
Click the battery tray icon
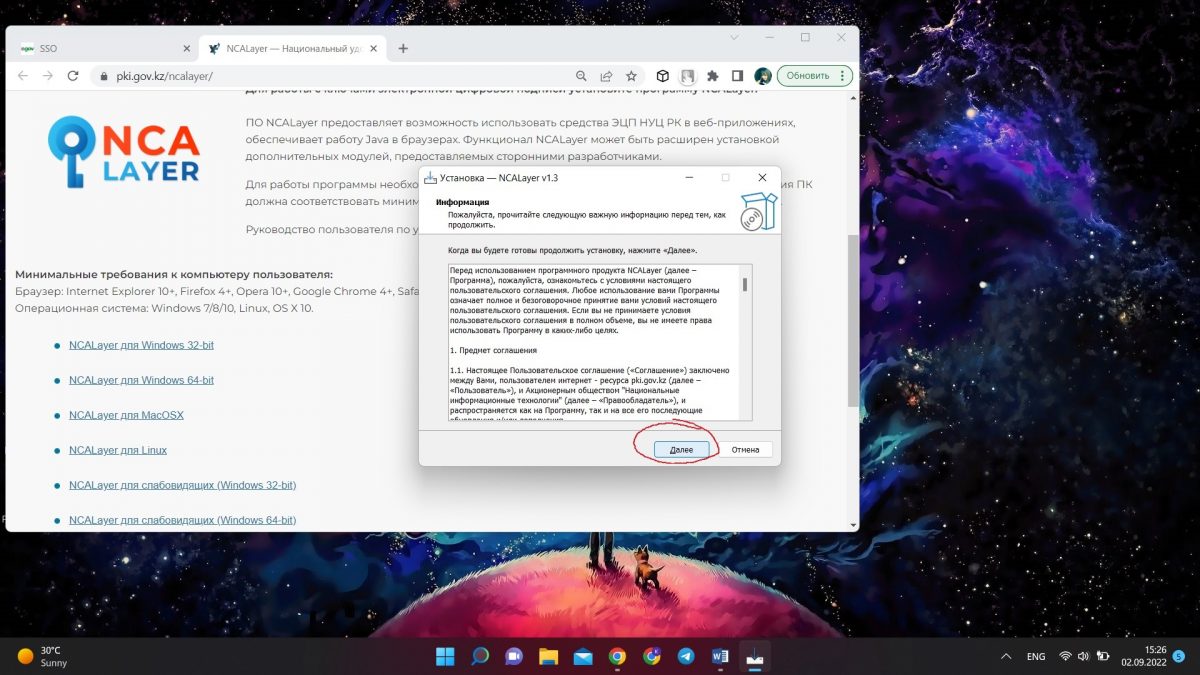click(1104, 656)
